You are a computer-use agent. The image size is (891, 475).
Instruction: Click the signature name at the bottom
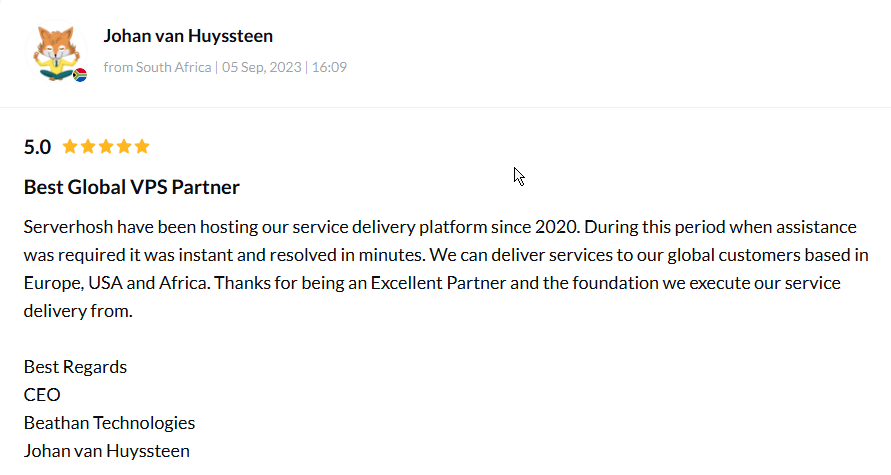point(106,450)
